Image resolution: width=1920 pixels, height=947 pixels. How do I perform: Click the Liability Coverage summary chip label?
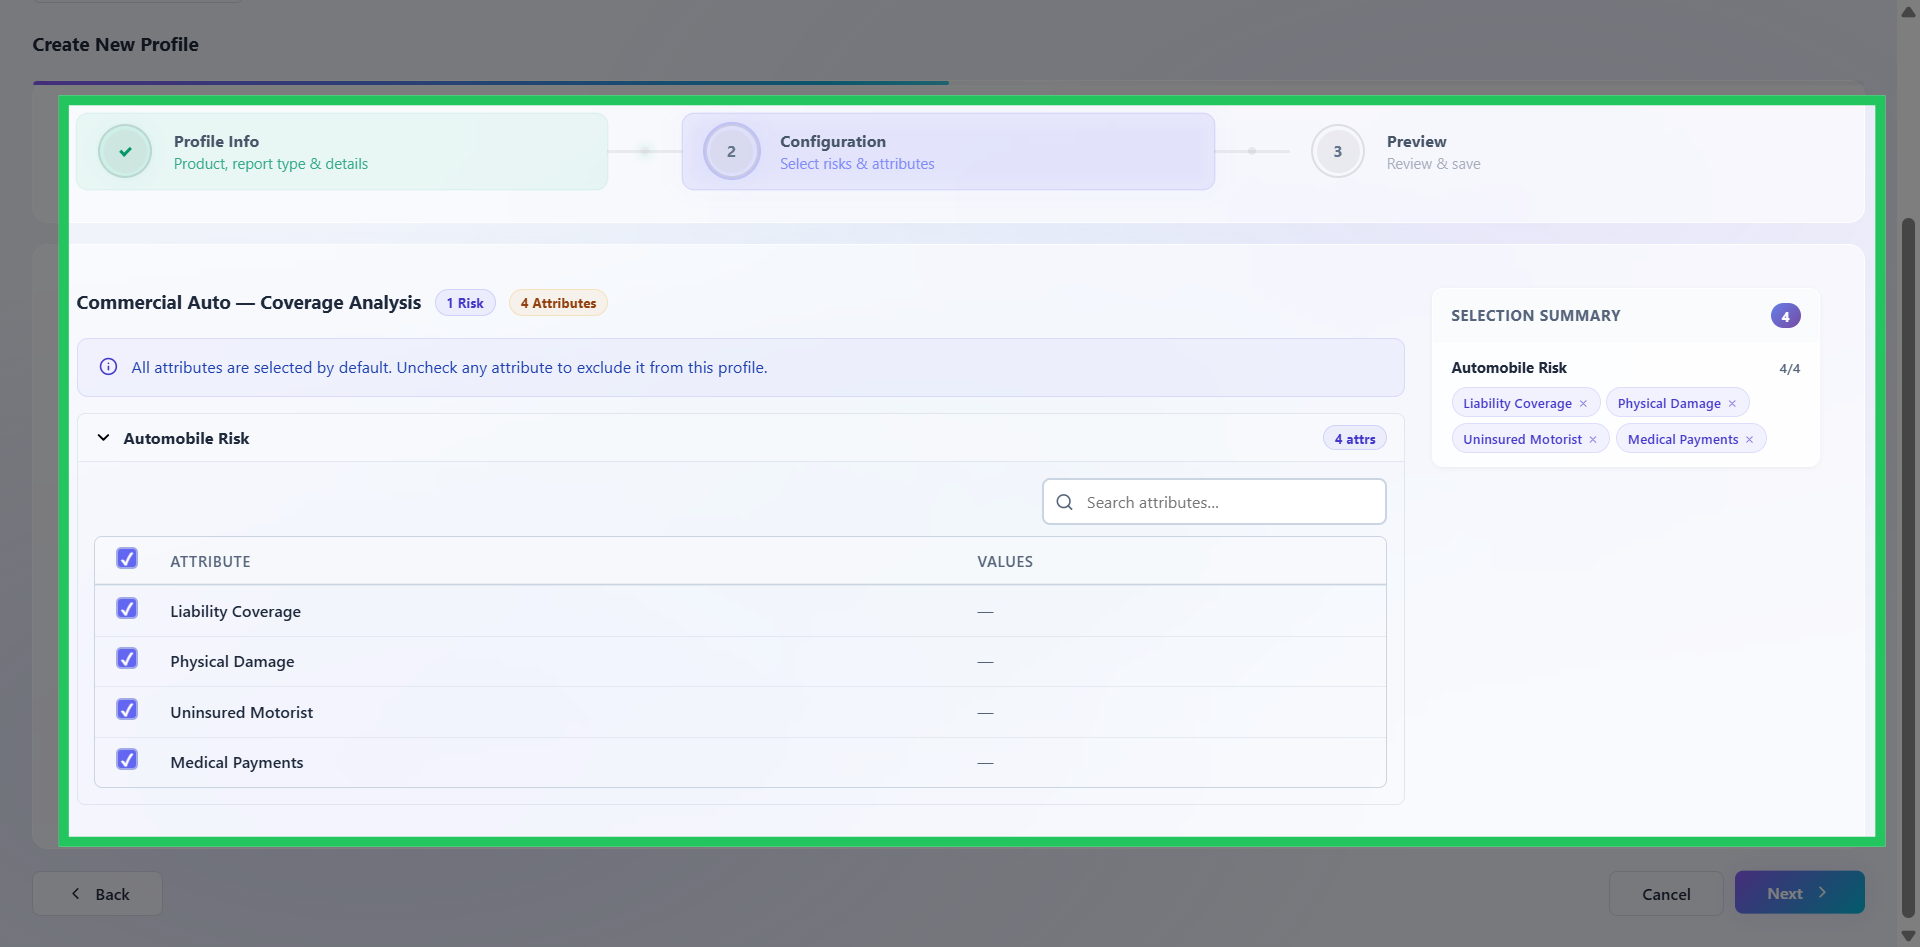click(x=1517, y=404)
